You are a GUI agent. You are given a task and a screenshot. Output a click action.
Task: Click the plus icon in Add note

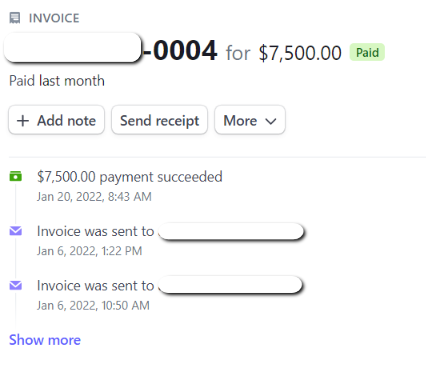tap(23, 121)
